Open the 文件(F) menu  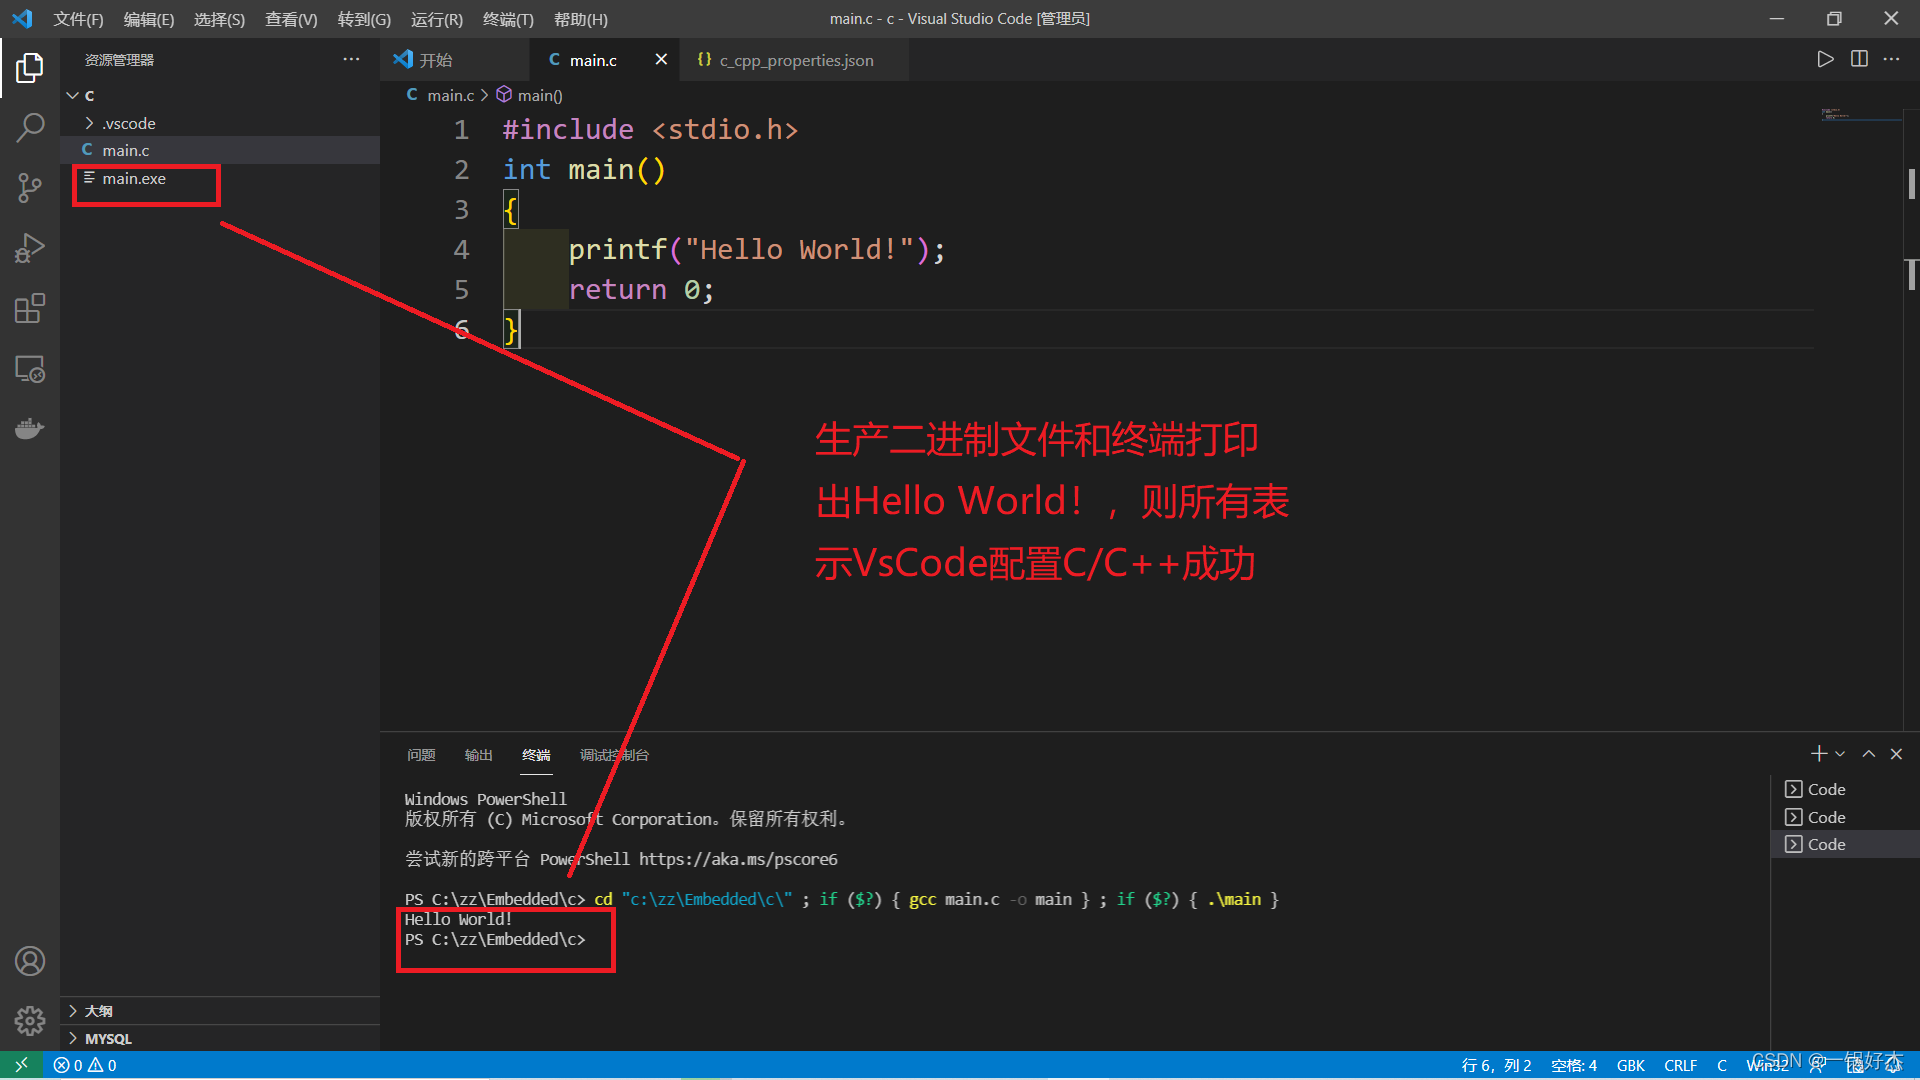[78, 19]
